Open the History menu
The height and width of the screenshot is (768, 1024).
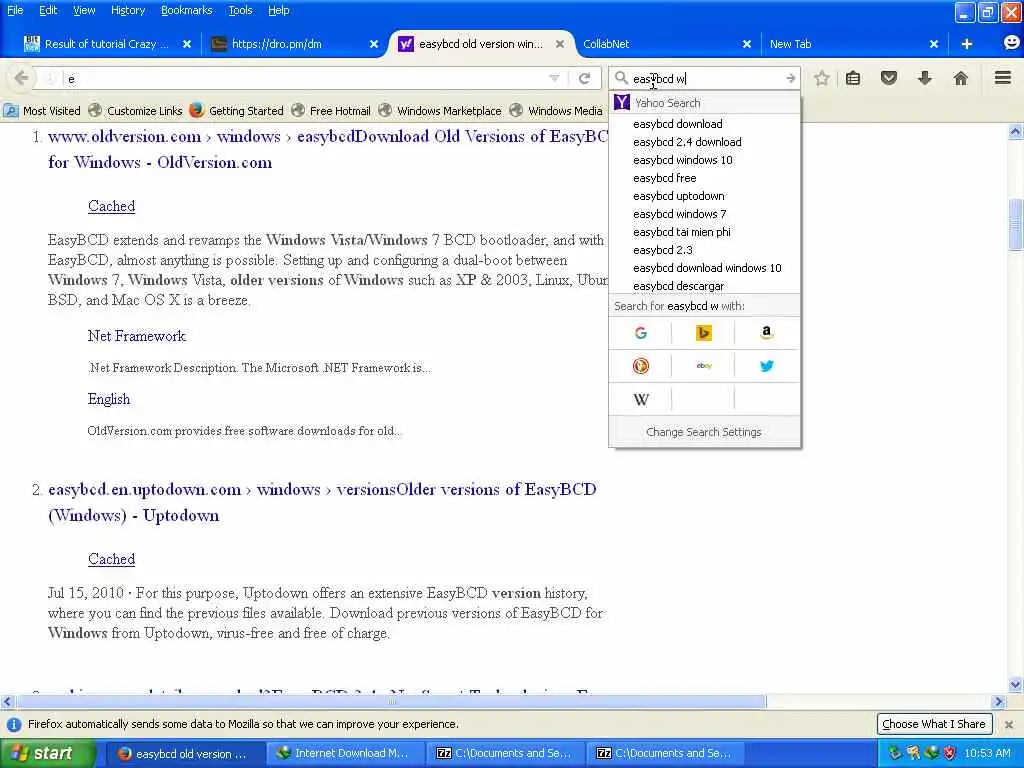point(127,10)
